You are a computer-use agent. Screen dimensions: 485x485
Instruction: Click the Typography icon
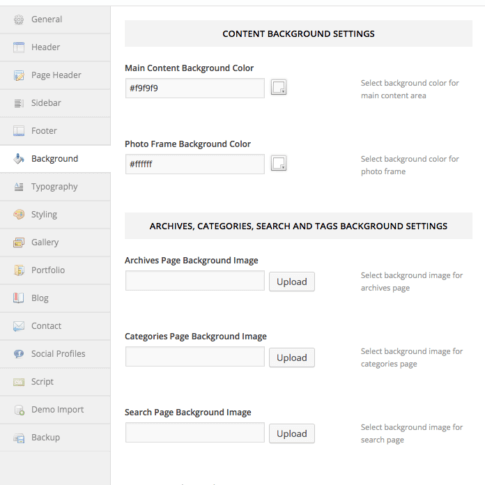19,187
